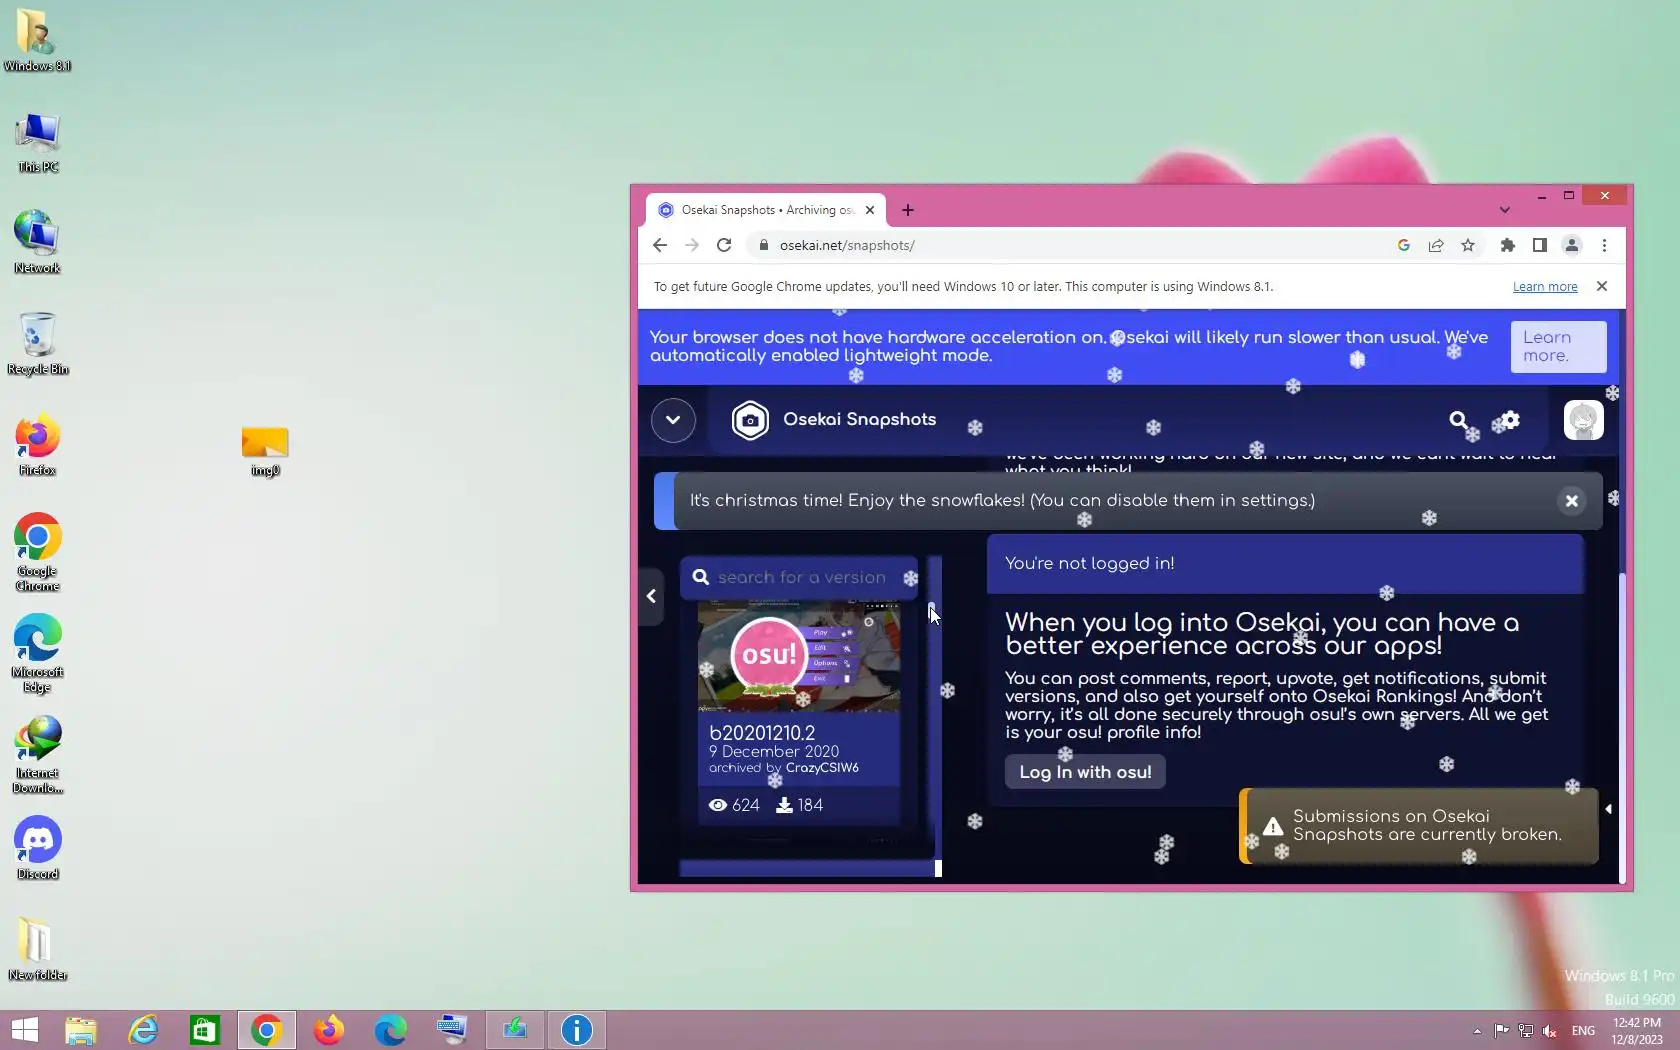Close the Osekai Snapshots tab
The height and width of the screenshot is (1050, 1680).
pyautogui.click(x=870, y=210)
